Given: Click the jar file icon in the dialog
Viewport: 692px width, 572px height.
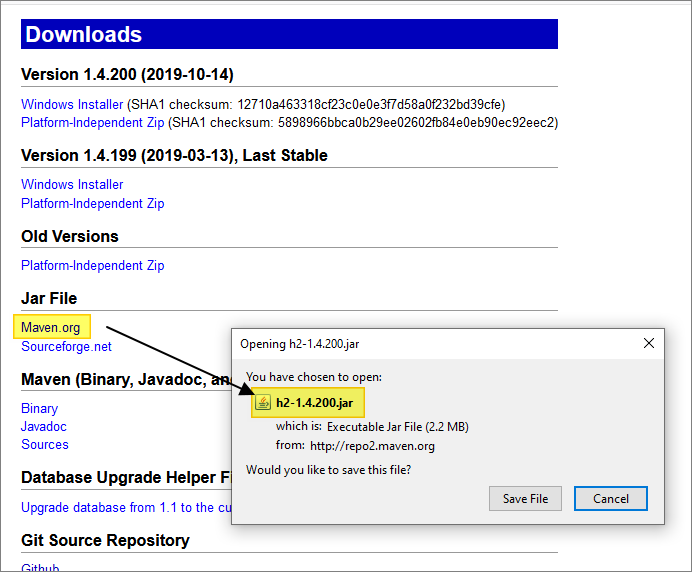Looking at the screenshot, I should (264, 403).
